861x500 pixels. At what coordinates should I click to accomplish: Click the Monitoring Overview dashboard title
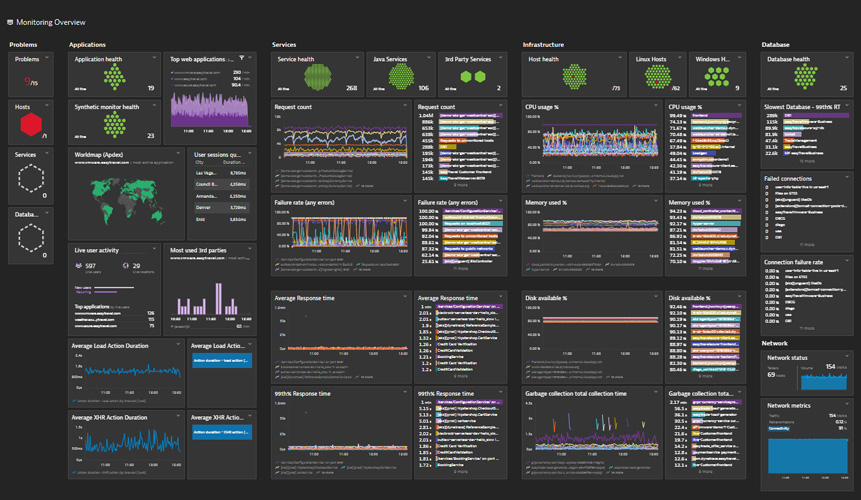[56, 22]
